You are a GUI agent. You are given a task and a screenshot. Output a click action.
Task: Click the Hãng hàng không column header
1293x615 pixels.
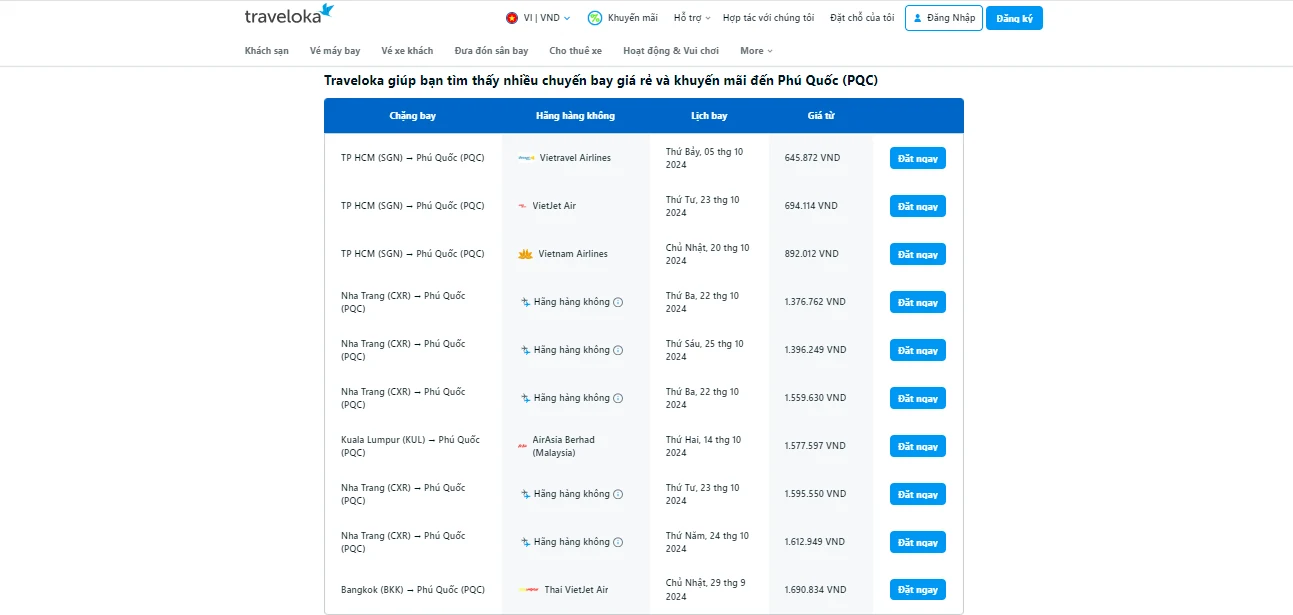click(x=575, y=116)
